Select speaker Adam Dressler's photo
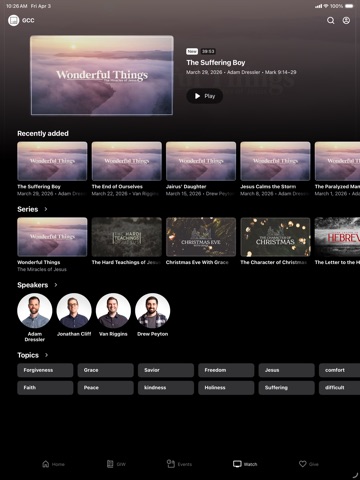Viewport: 360px width, 480px height. click(35, 311)
